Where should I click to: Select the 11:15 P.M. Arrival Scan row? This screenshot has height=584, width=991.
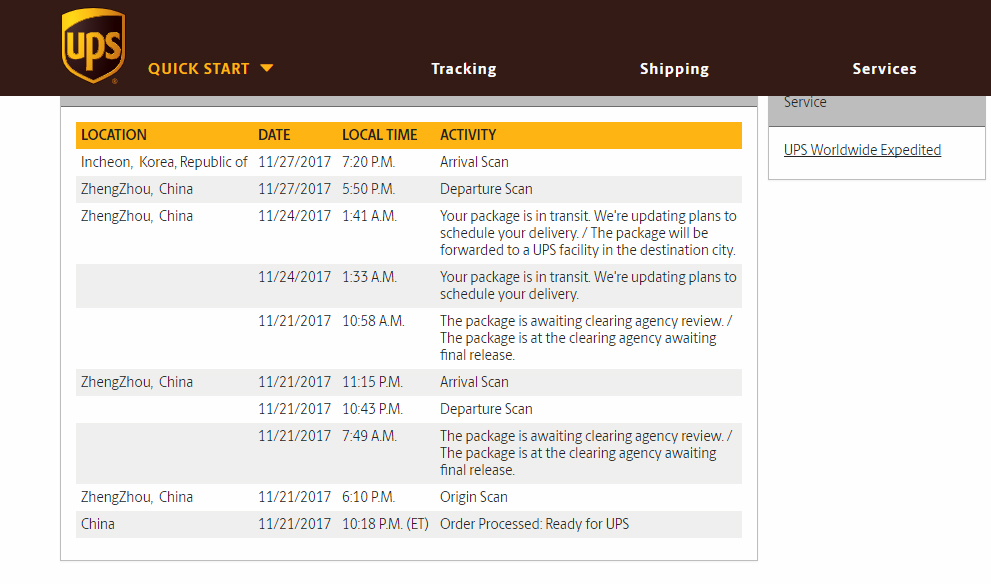(x=409, y=382)
